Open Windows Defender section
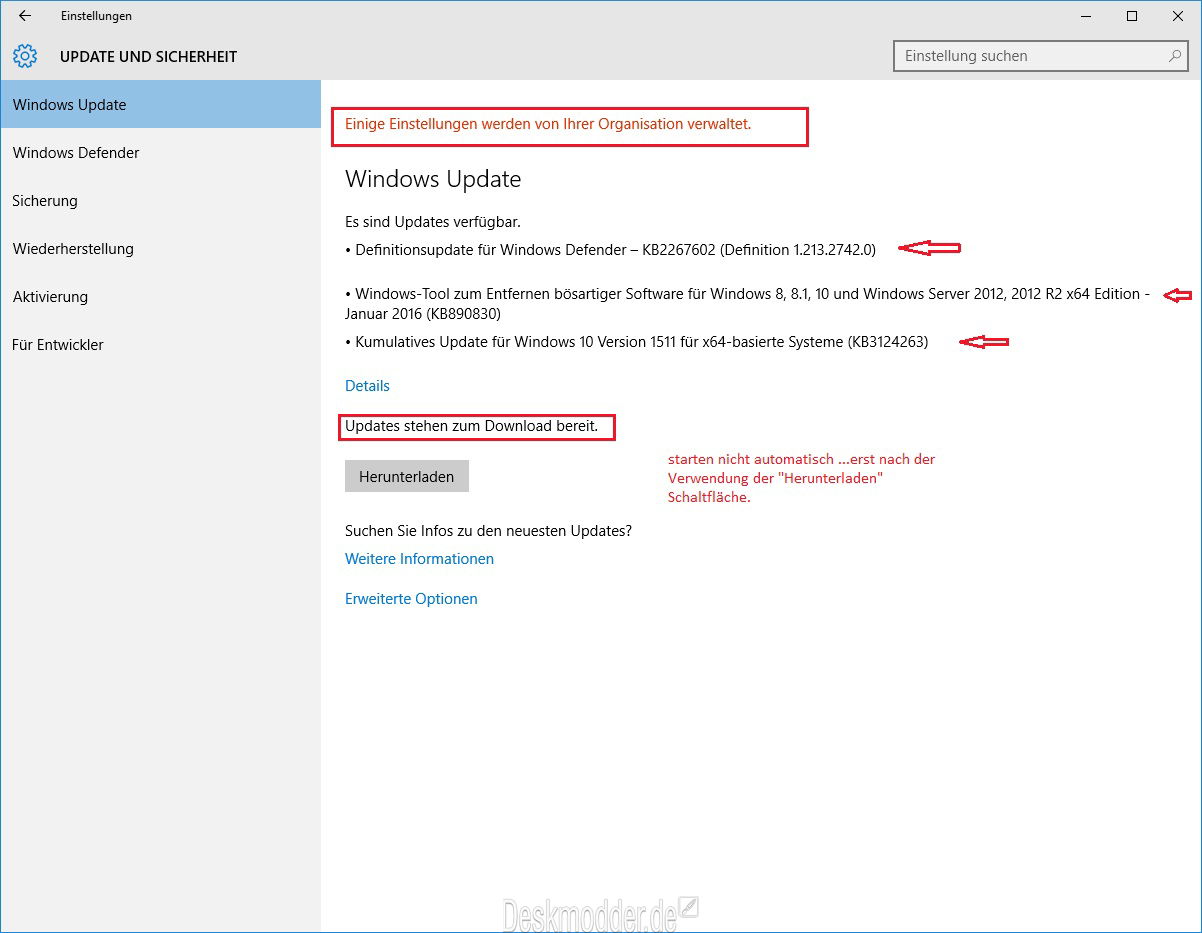The width and height of the screenshot is (1202, 933). tap(160, 152)
